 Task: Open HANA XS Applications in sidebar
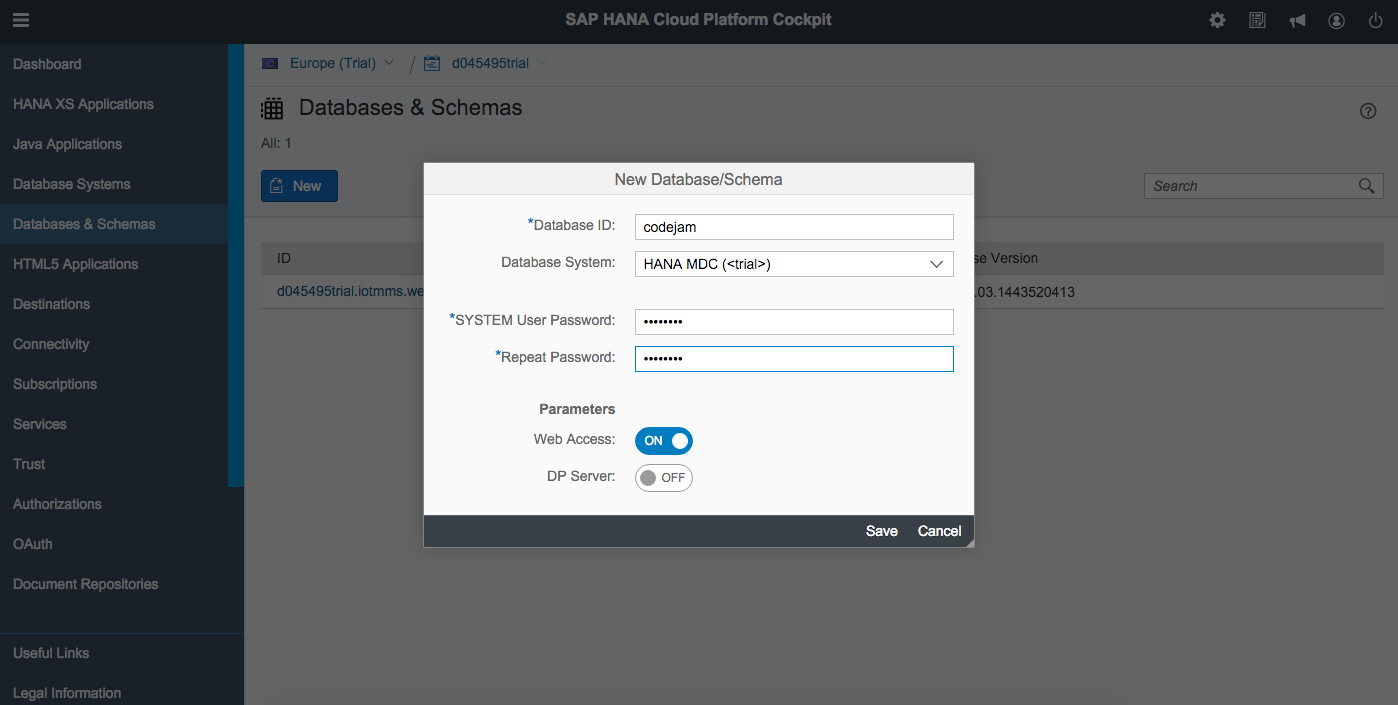click(x=83, y=104)
